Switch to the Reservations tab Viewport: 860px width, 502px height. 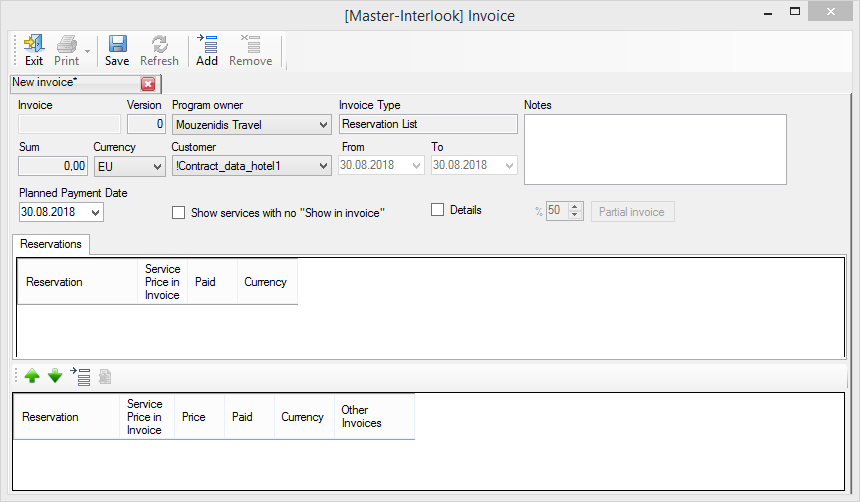pos(52,244)
